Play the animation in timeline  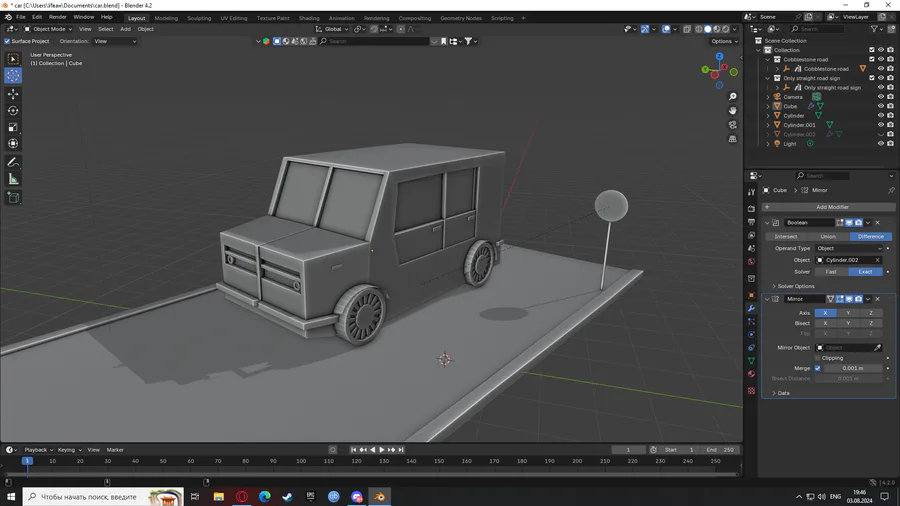(382, 450)
